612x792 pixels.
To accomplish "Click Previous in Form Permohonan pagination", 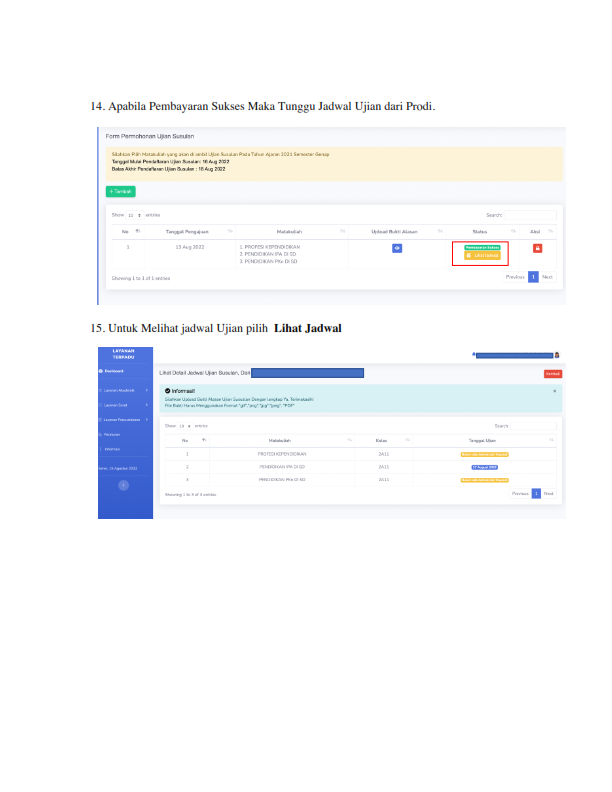I will [515, 277].
